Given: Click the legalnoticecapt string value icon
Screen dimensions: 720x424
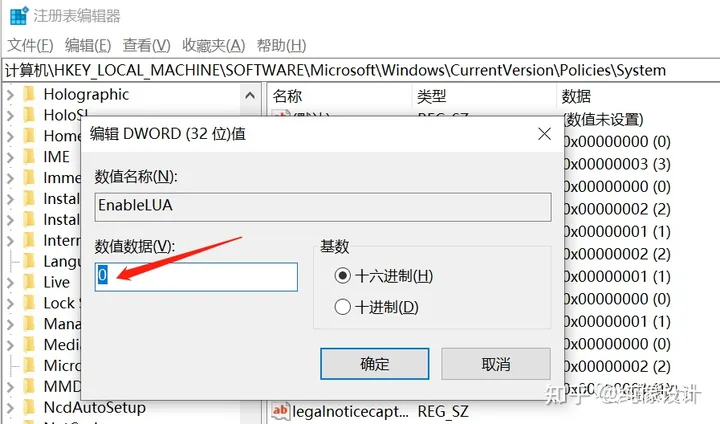Looking at the screenshot, I should coord(280,411).
